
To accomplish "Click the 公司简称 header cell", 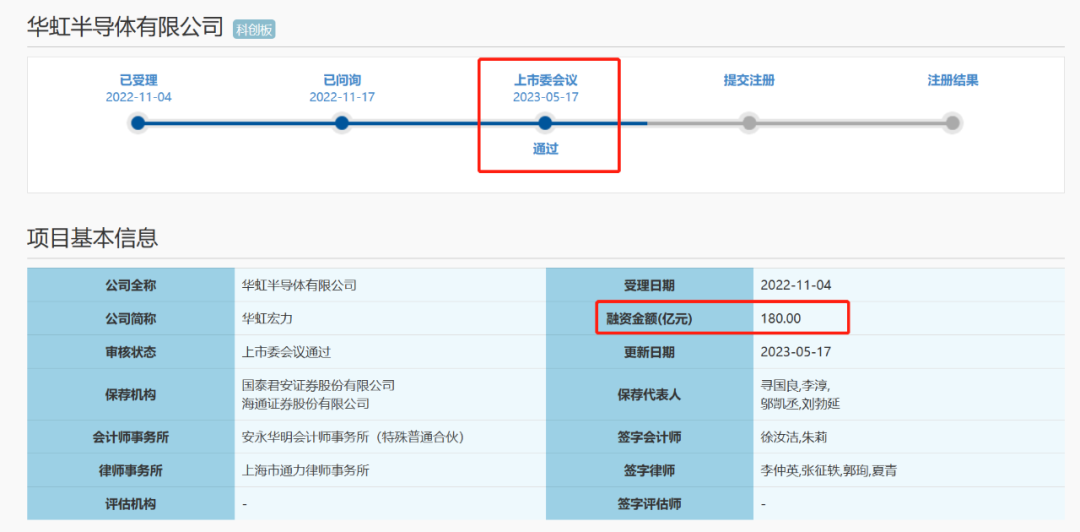I will click(x=131, y=318).
